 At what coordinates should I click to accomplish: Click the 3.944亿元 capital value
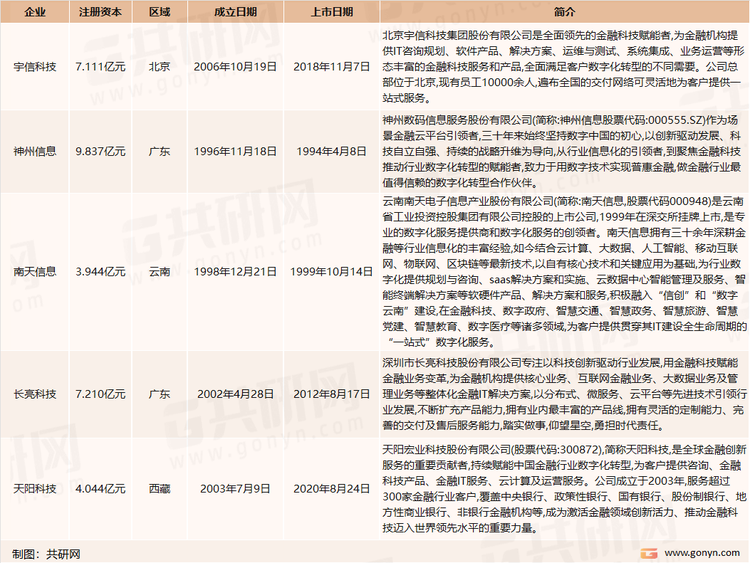point(100,272)
